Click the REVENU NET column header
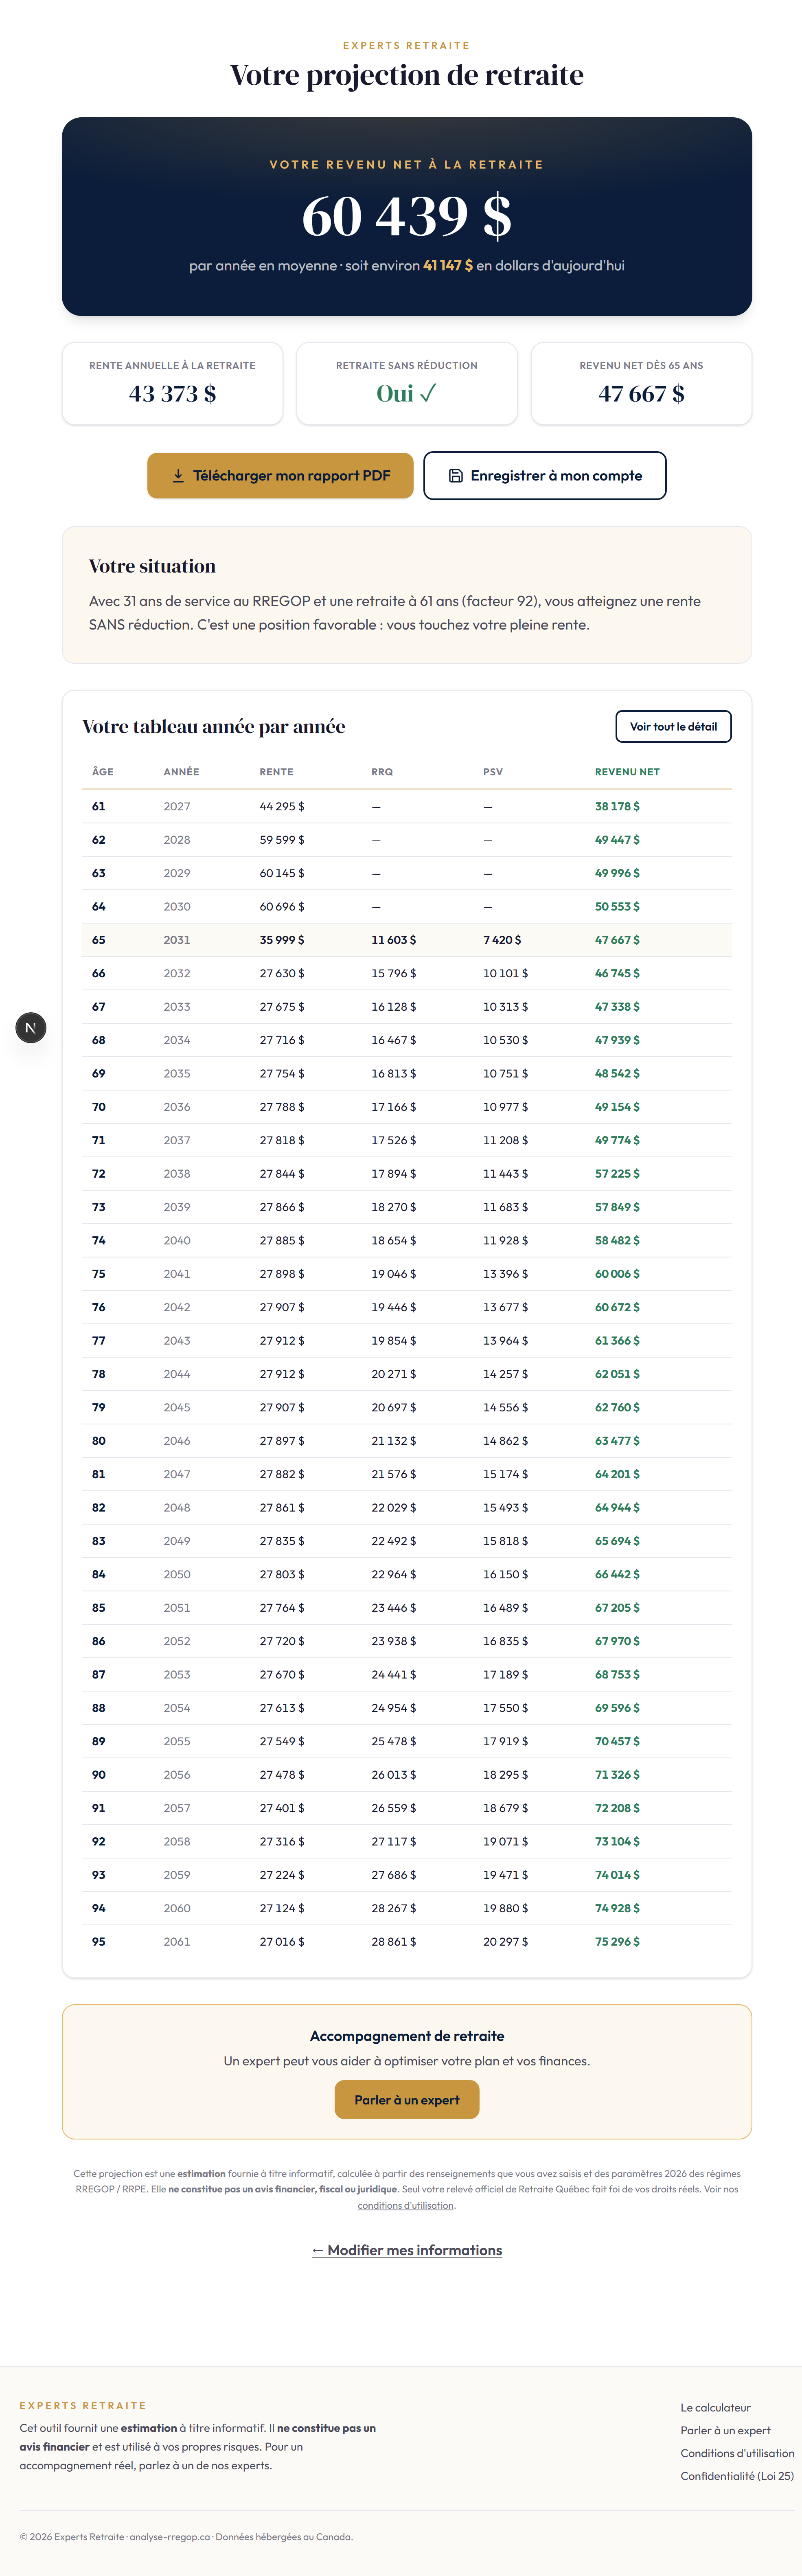 [627, 772]
